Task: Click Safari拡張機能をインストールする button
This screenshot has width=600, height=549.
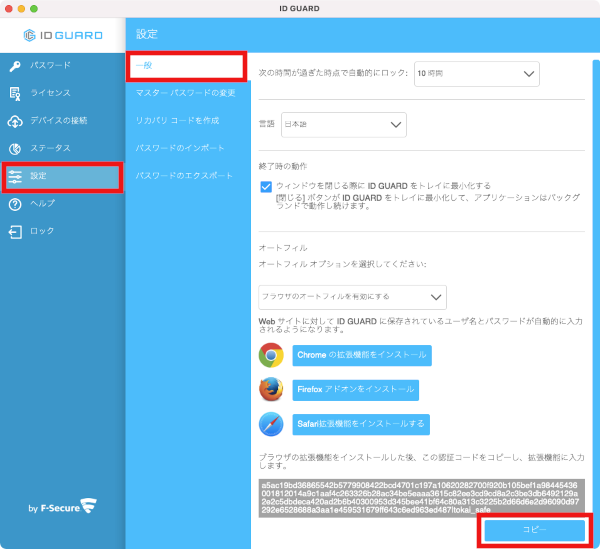Action: 361,424
